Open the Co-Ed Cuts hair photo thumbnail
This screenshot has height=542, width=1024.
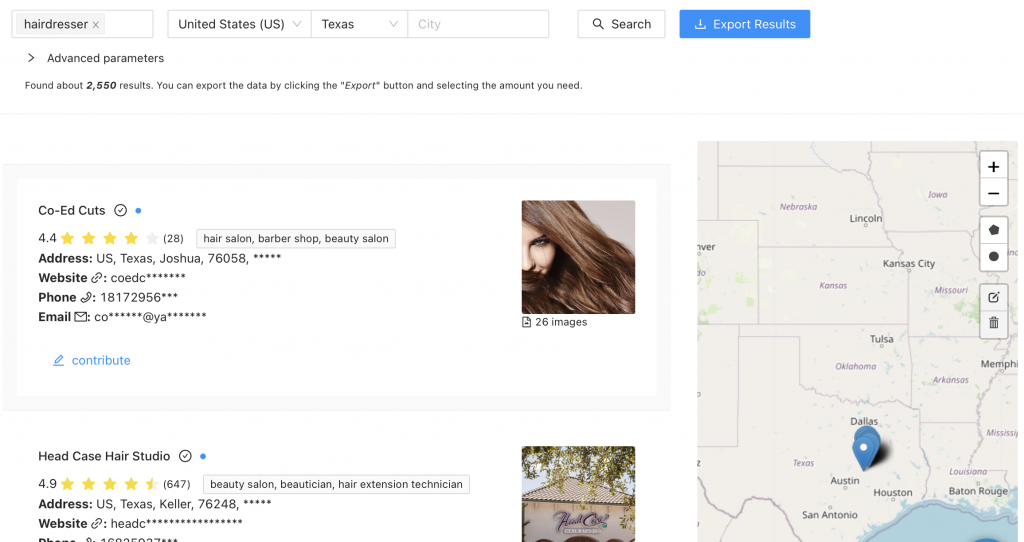point(578,257)
